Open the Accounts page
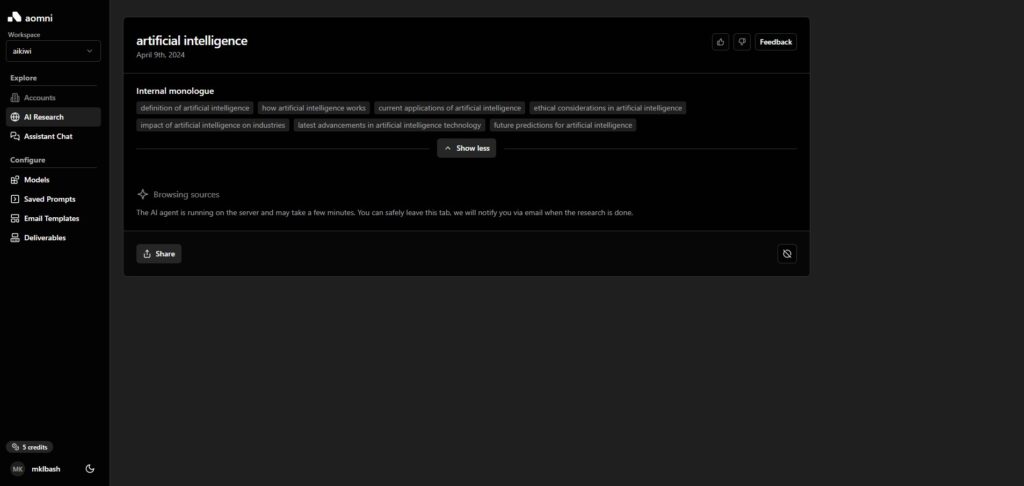This screenshot has width=1024, height=486. coord(39,98)
